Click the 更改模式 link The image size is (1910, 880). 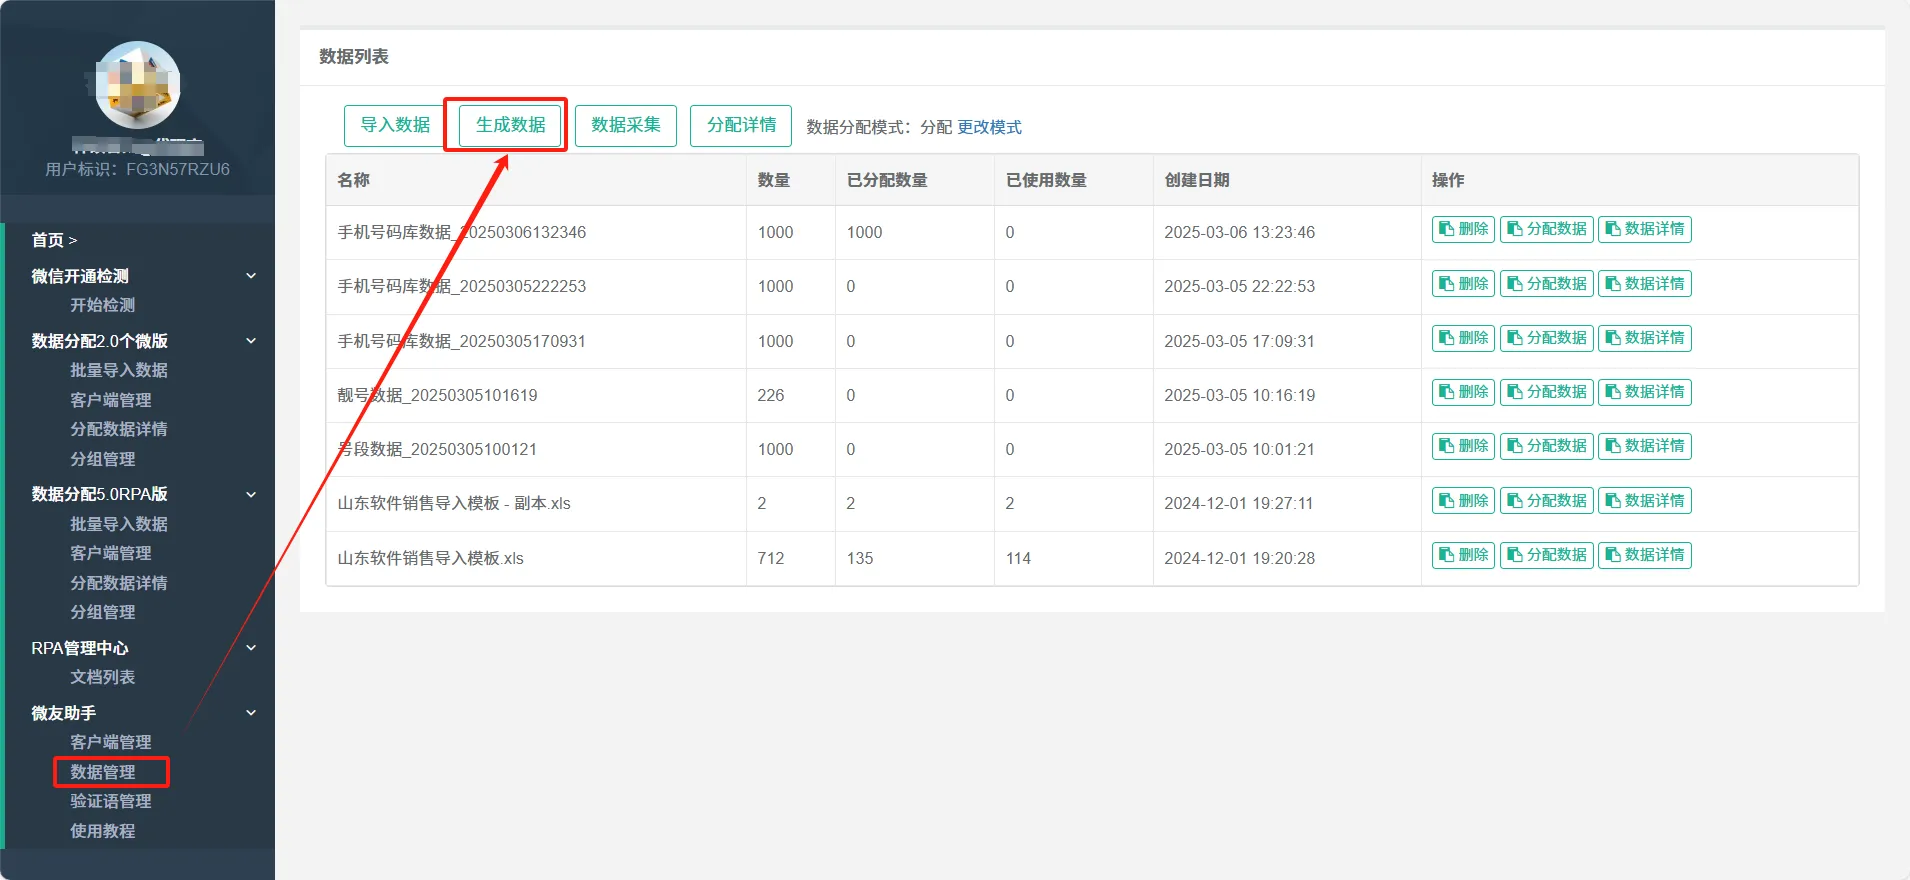pos(989,127)
